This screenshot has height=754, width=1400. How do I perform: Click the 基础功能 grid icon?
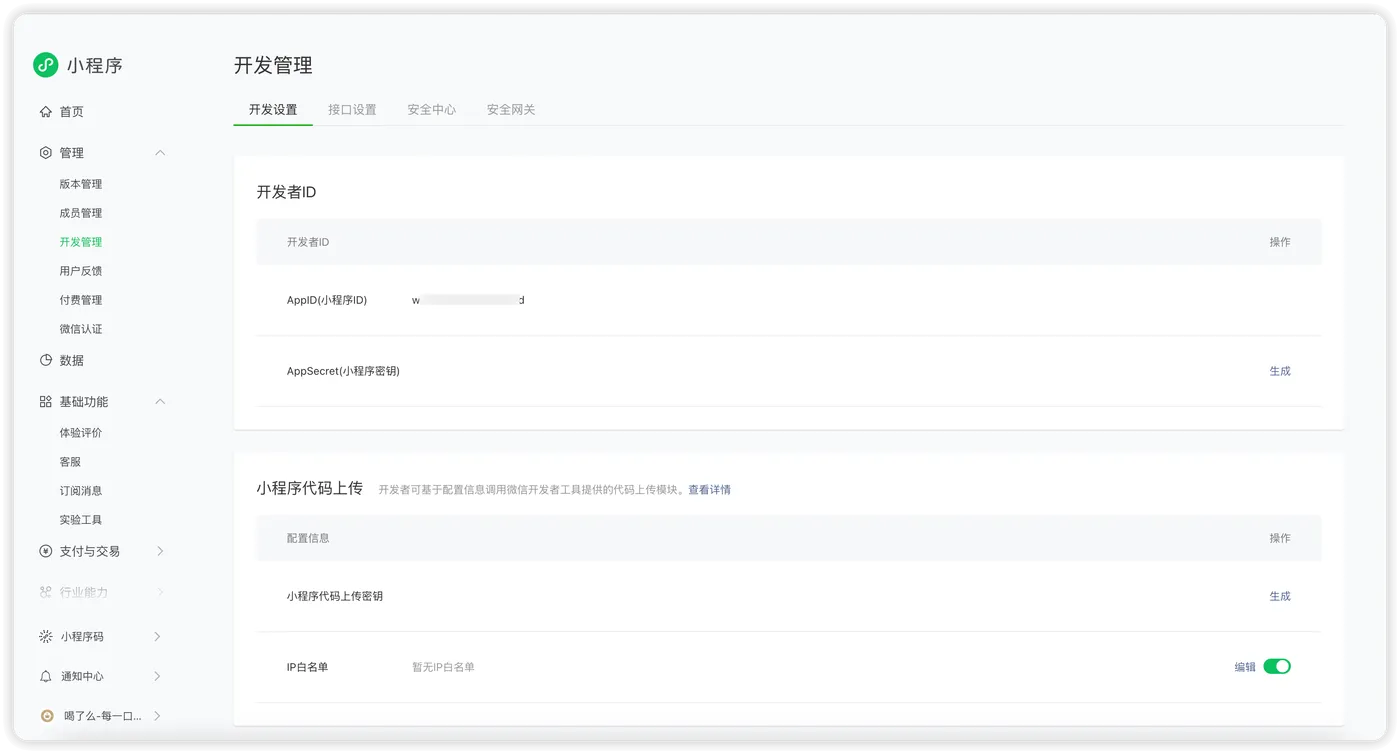(x=43, y=401)
